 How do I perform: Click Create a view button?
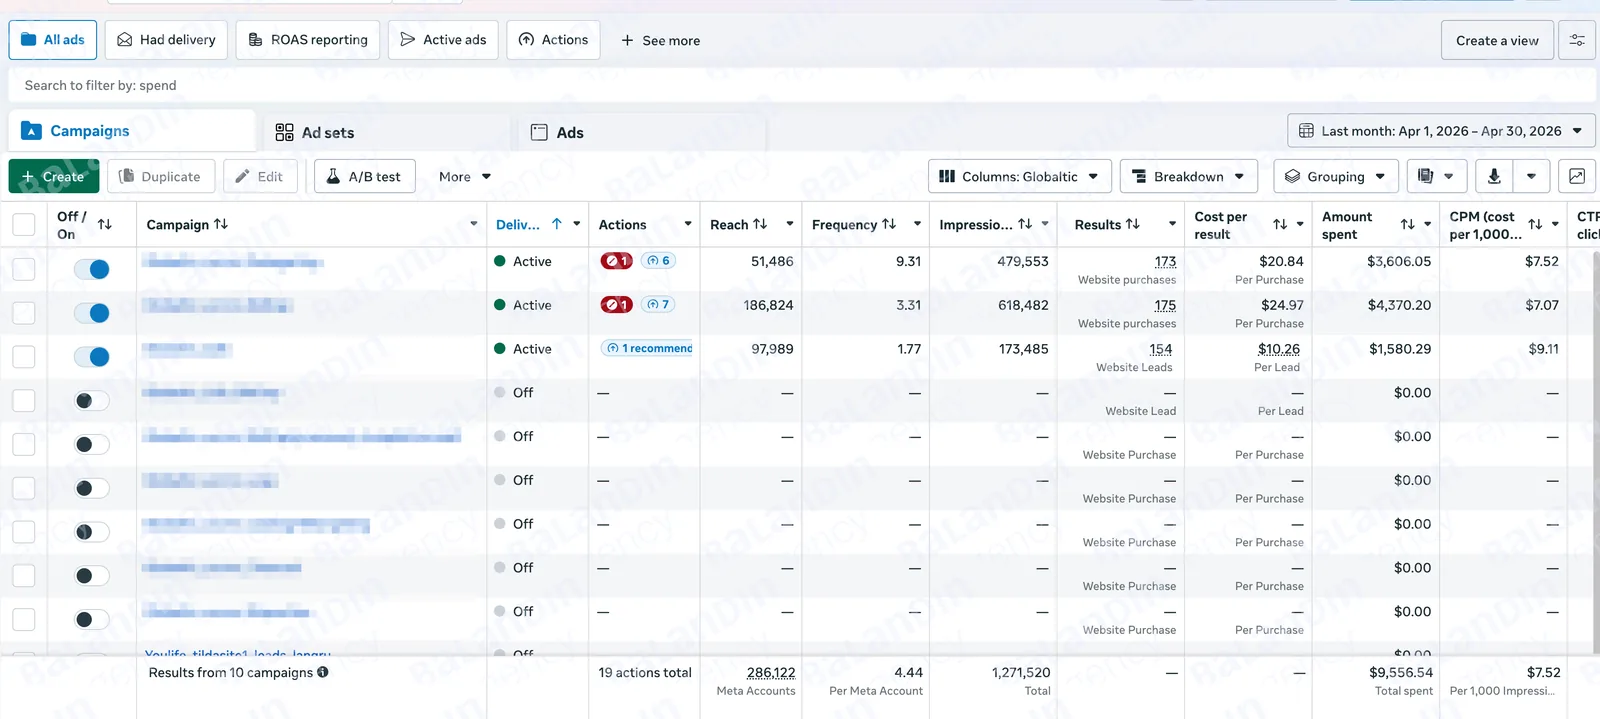click(x=1497, y=41)
